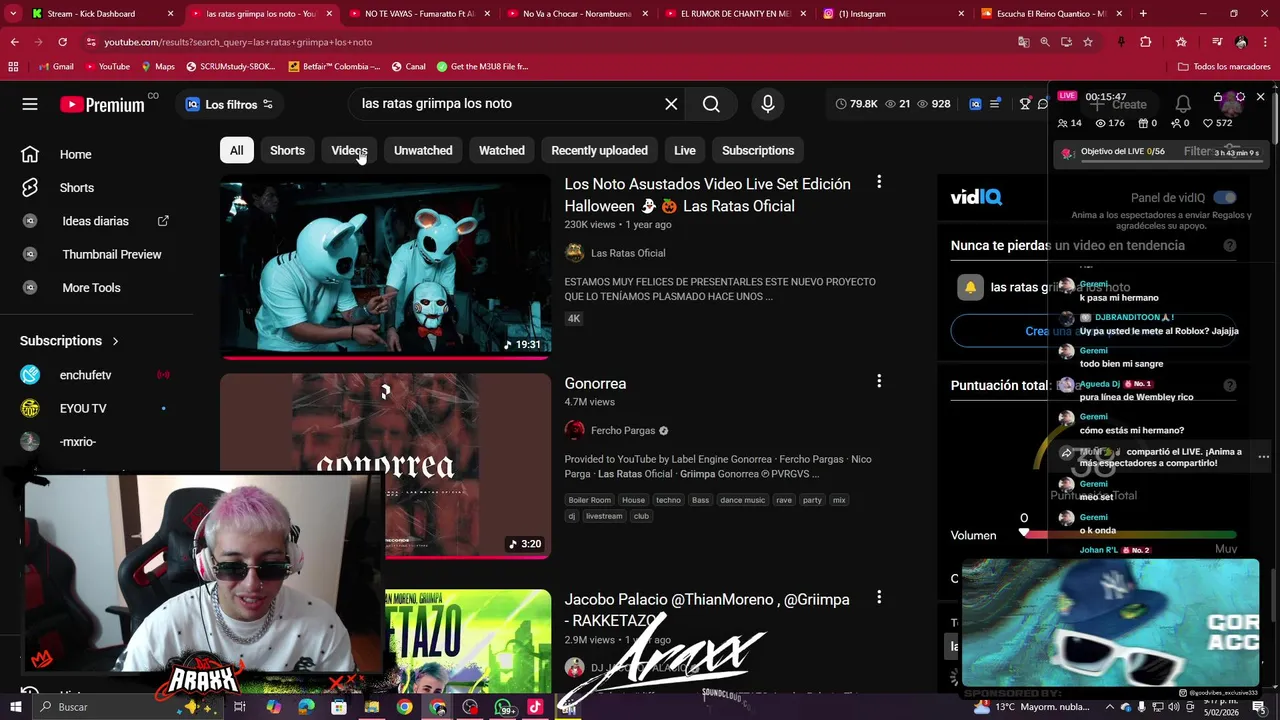This screenshot has height=720, width=1280.
Task: Adjust the Volumen slider in the vidIQ panel
Action: click(x=1128, y=535)
